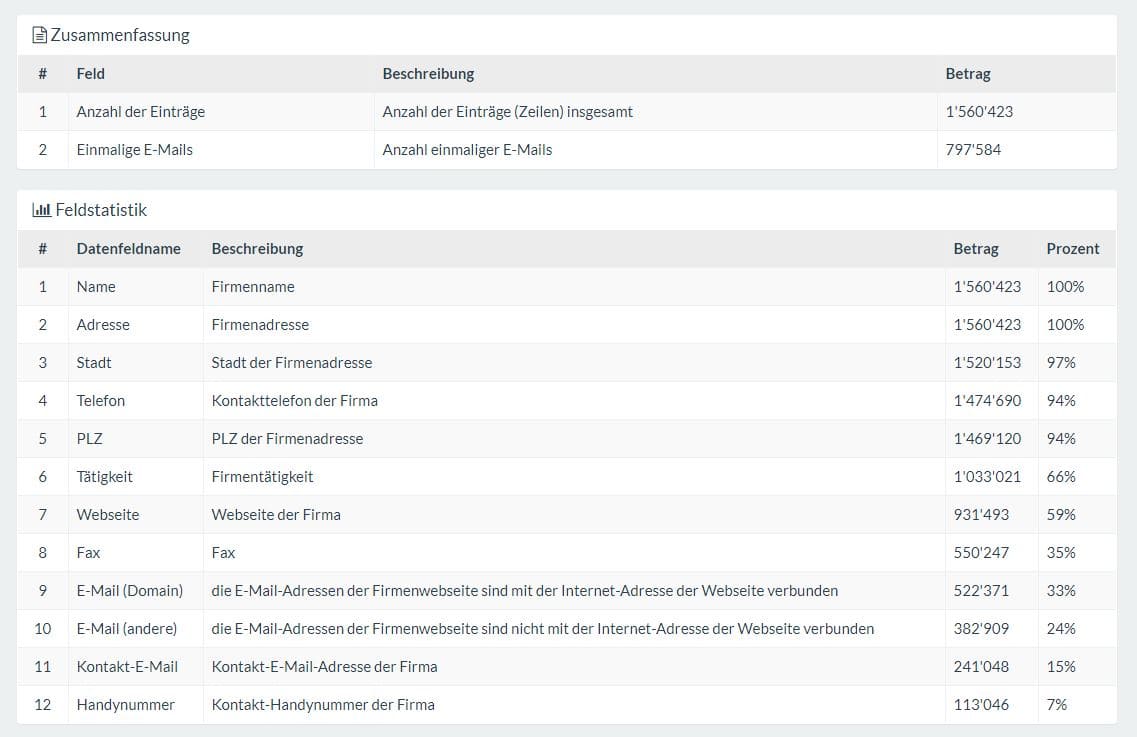Click the Zusammenfassung panel heading

120,36
